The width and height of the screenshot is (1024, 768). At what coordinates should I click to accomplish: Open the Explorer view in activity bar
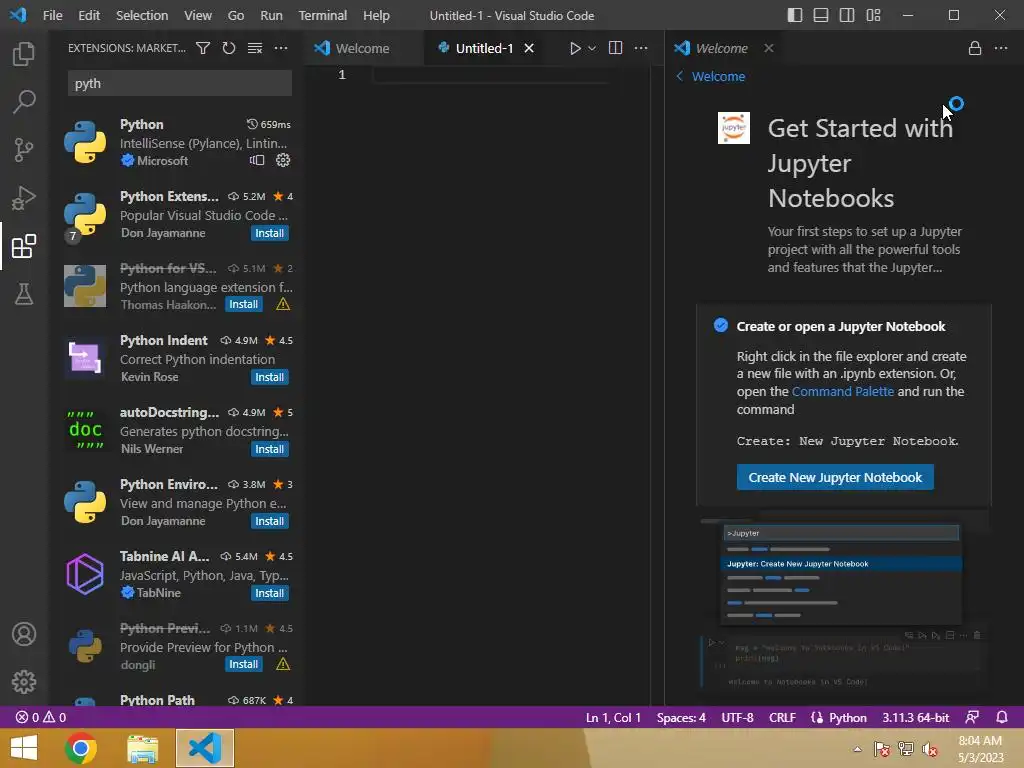24,54
